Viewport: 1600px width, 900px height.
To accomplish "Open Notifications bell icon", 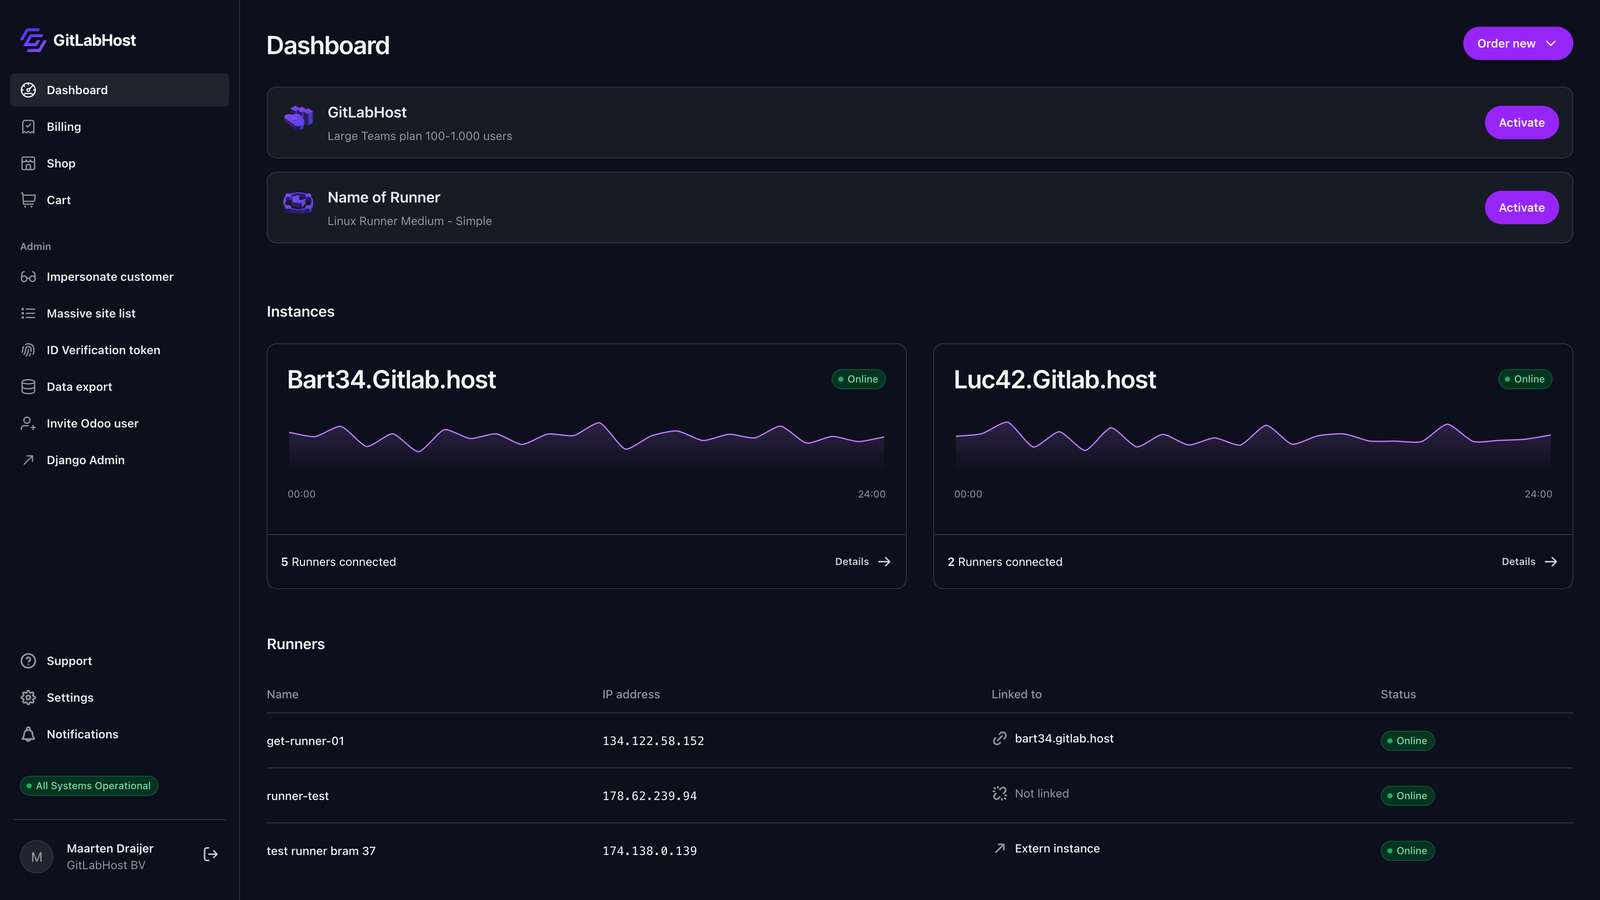I will pyautogui.click(x=28, y=734).
